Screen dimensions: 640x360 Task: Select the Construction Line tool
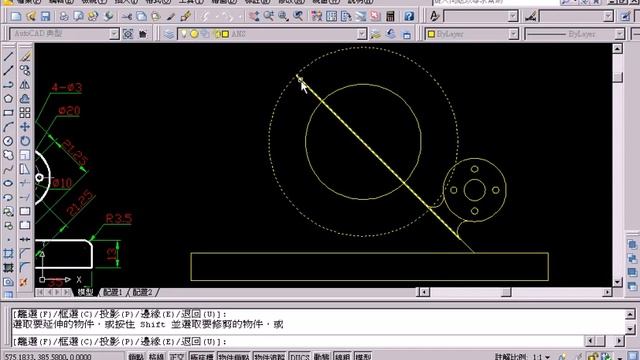pos(8,71)
